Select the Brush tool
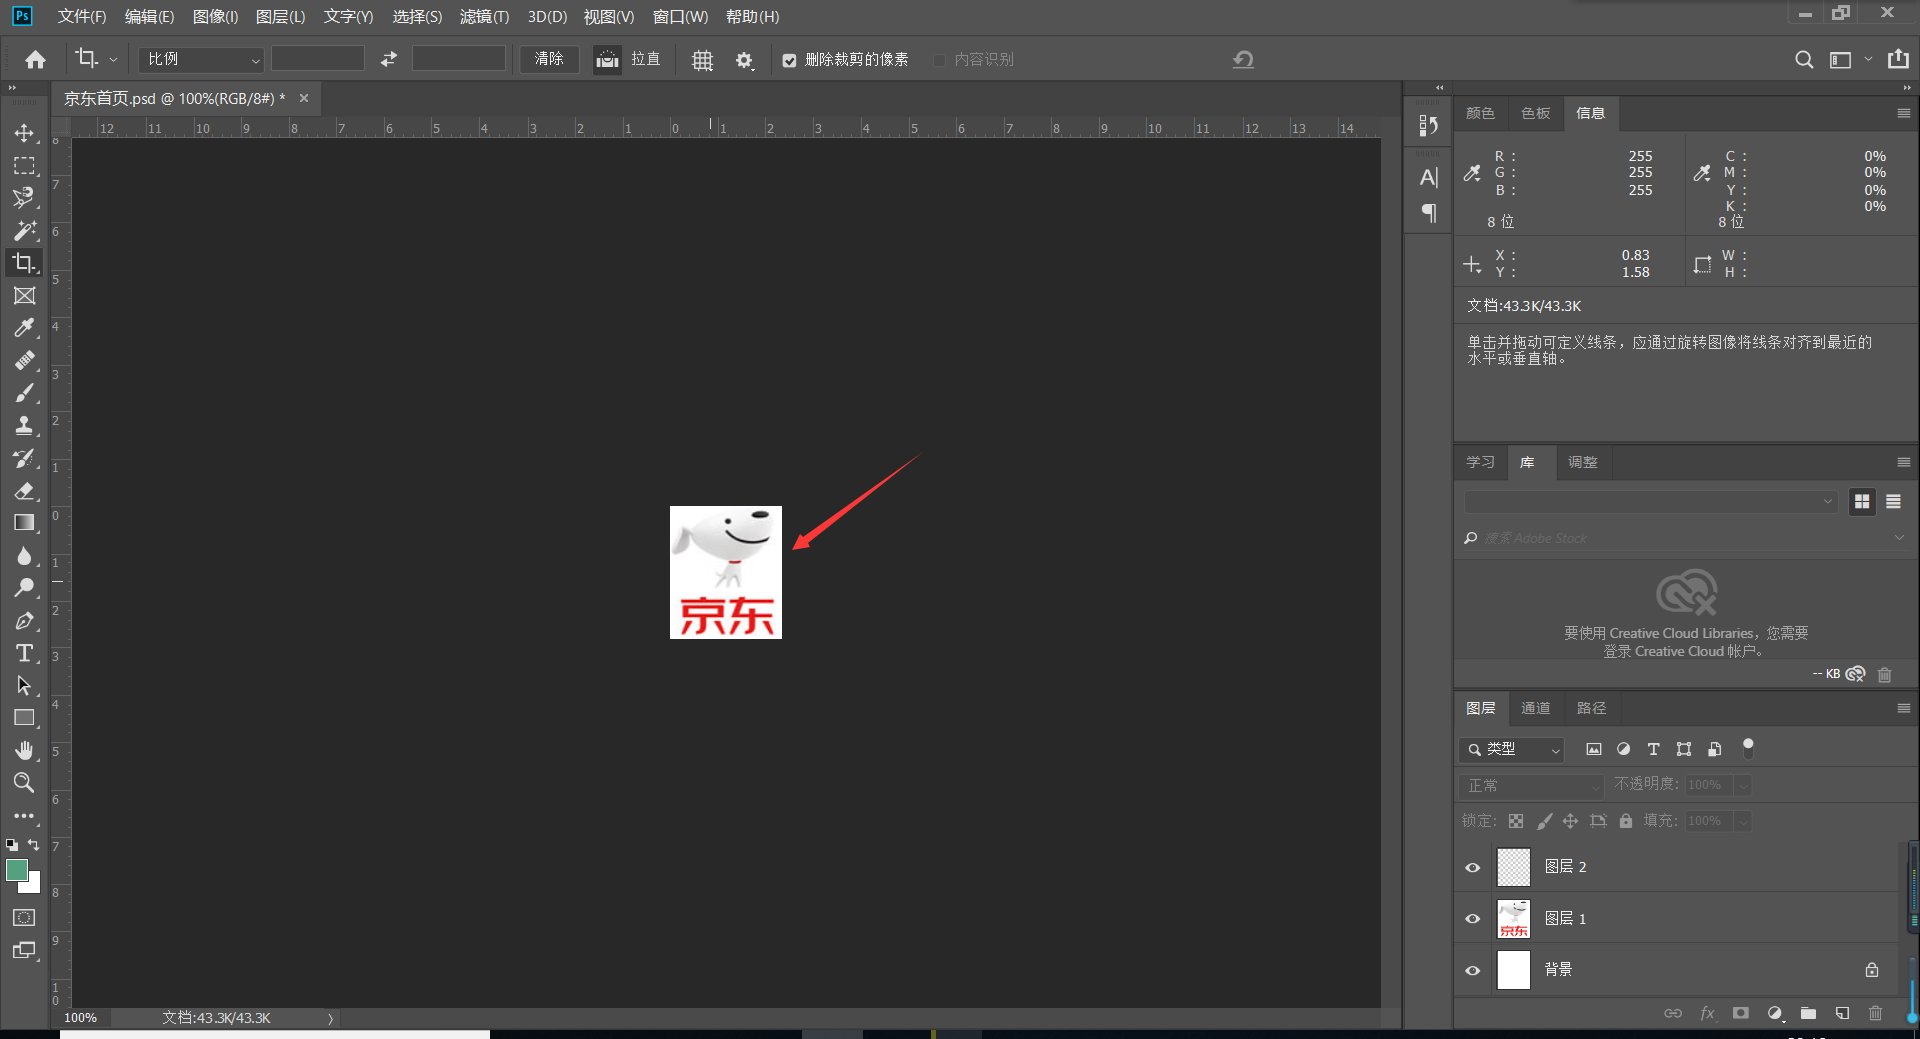The image size is (1920, 1039). pyautogui.click(x=24, y=393)
